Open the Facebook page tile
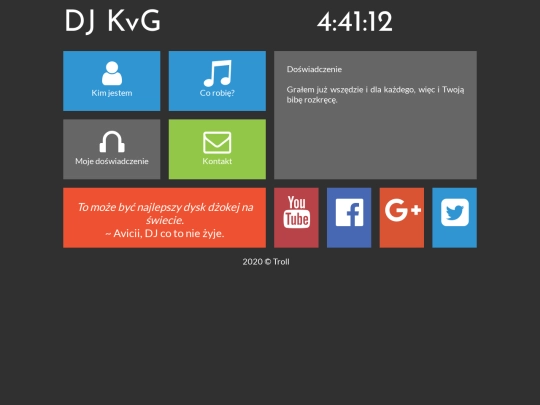The height and width of the screenshot is (405, 540). tap(349, 218)
